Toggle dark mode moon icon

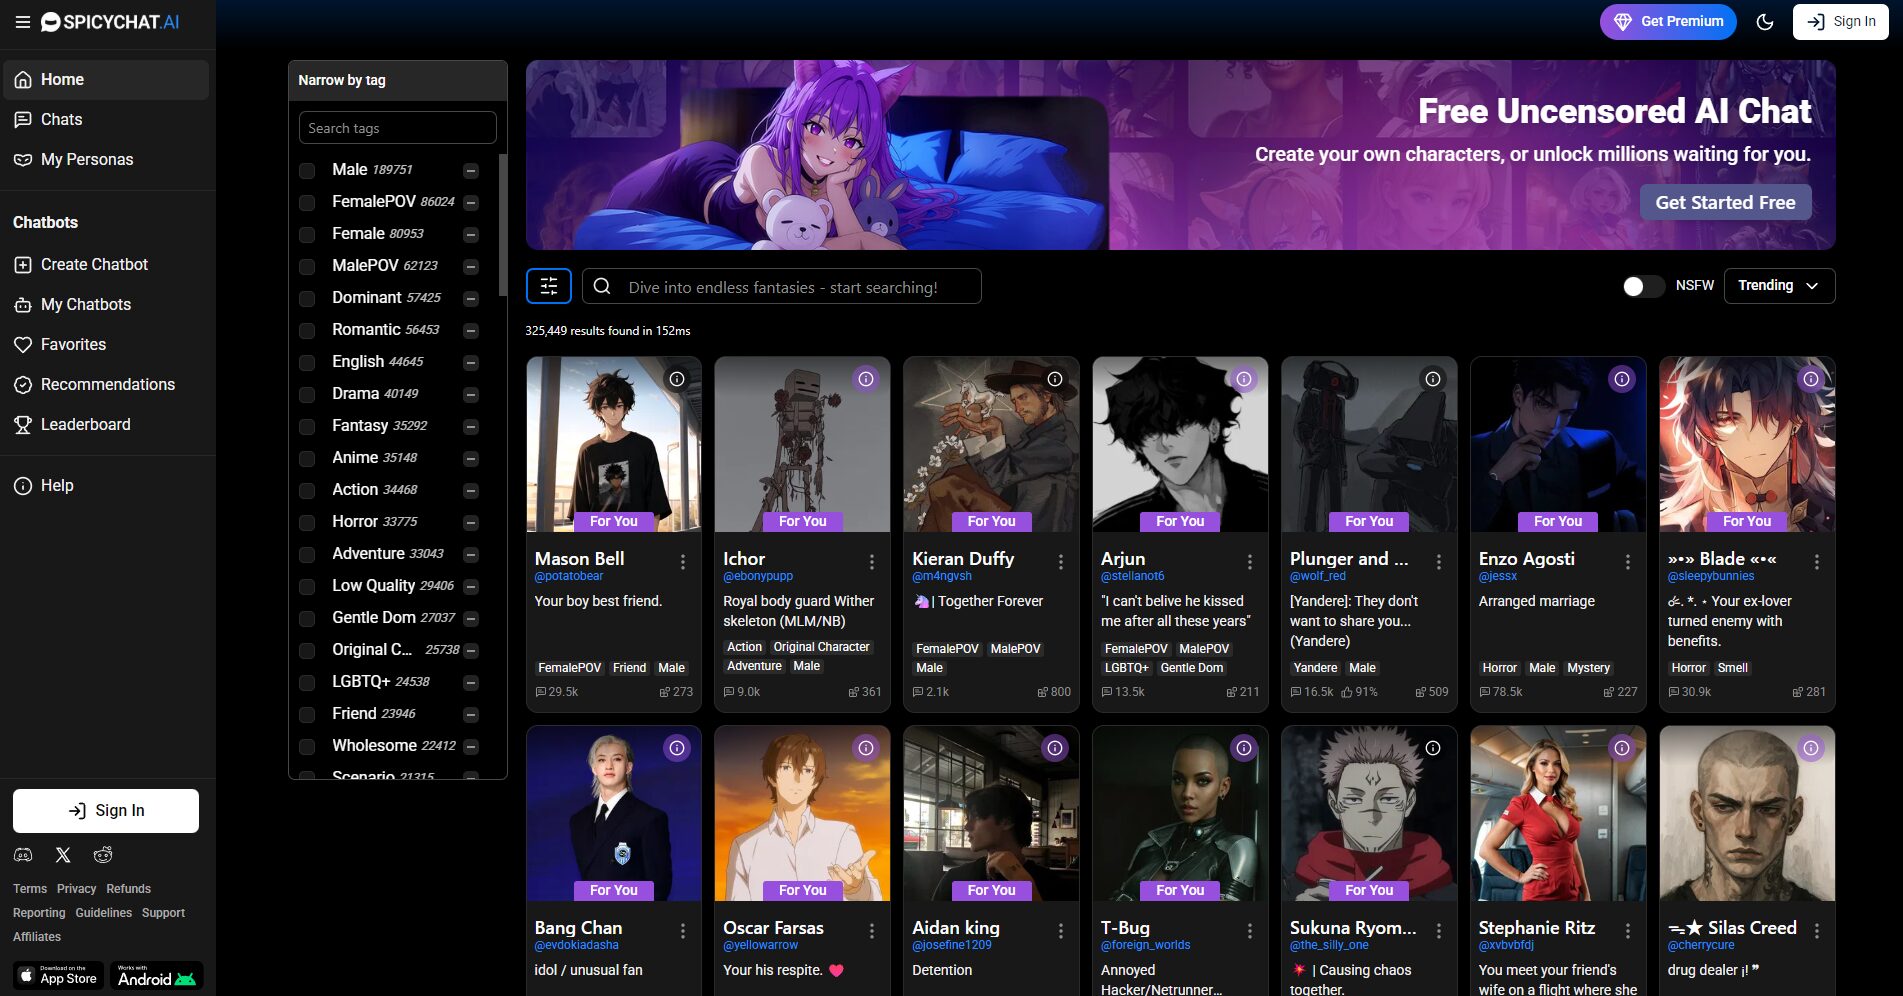tap(1765, 22)
